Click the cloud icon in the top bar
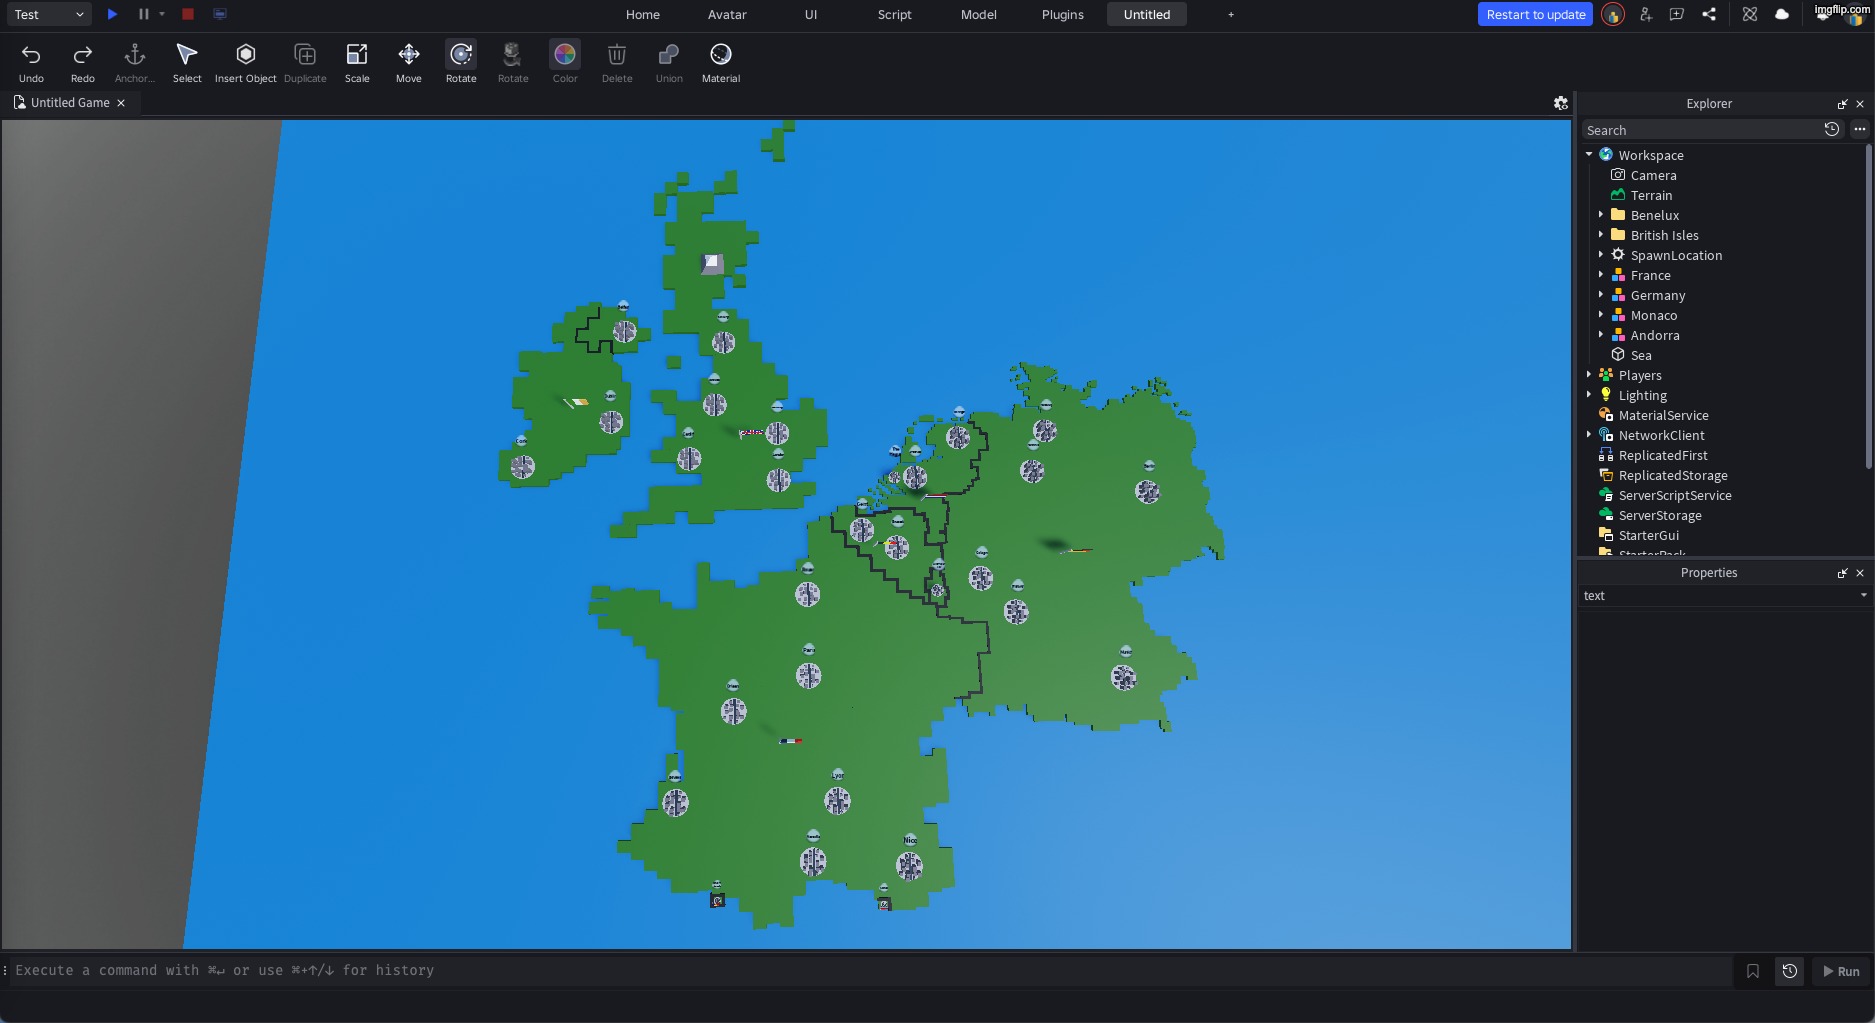 point(1782,14)
